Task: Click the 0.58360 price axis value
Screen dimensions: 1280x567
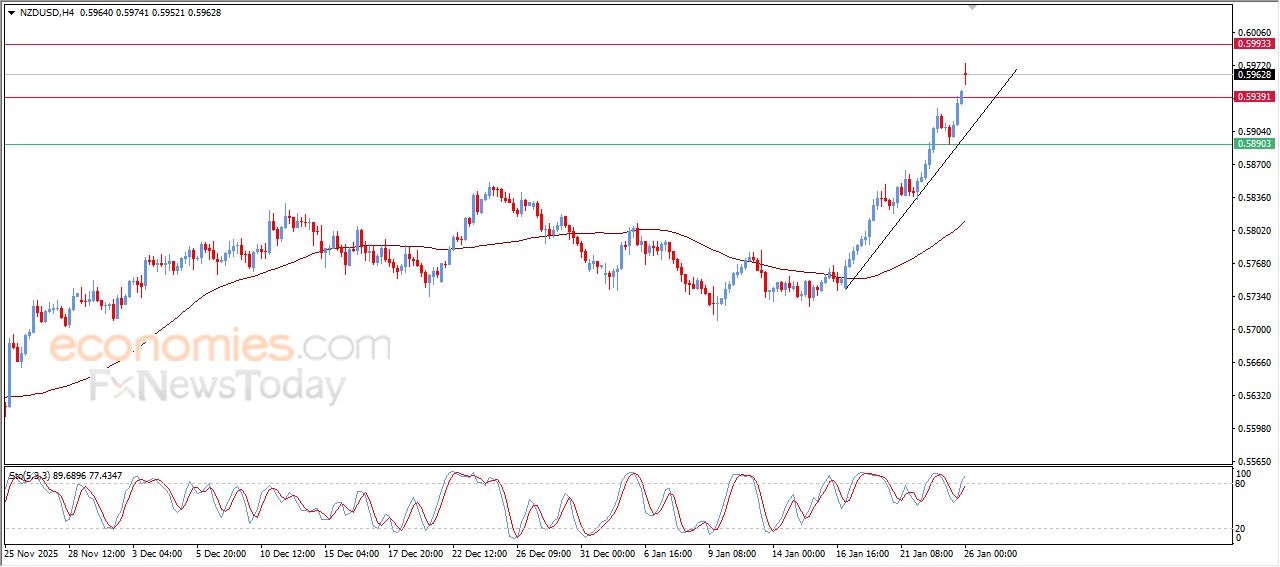Action: [1253, 197]
